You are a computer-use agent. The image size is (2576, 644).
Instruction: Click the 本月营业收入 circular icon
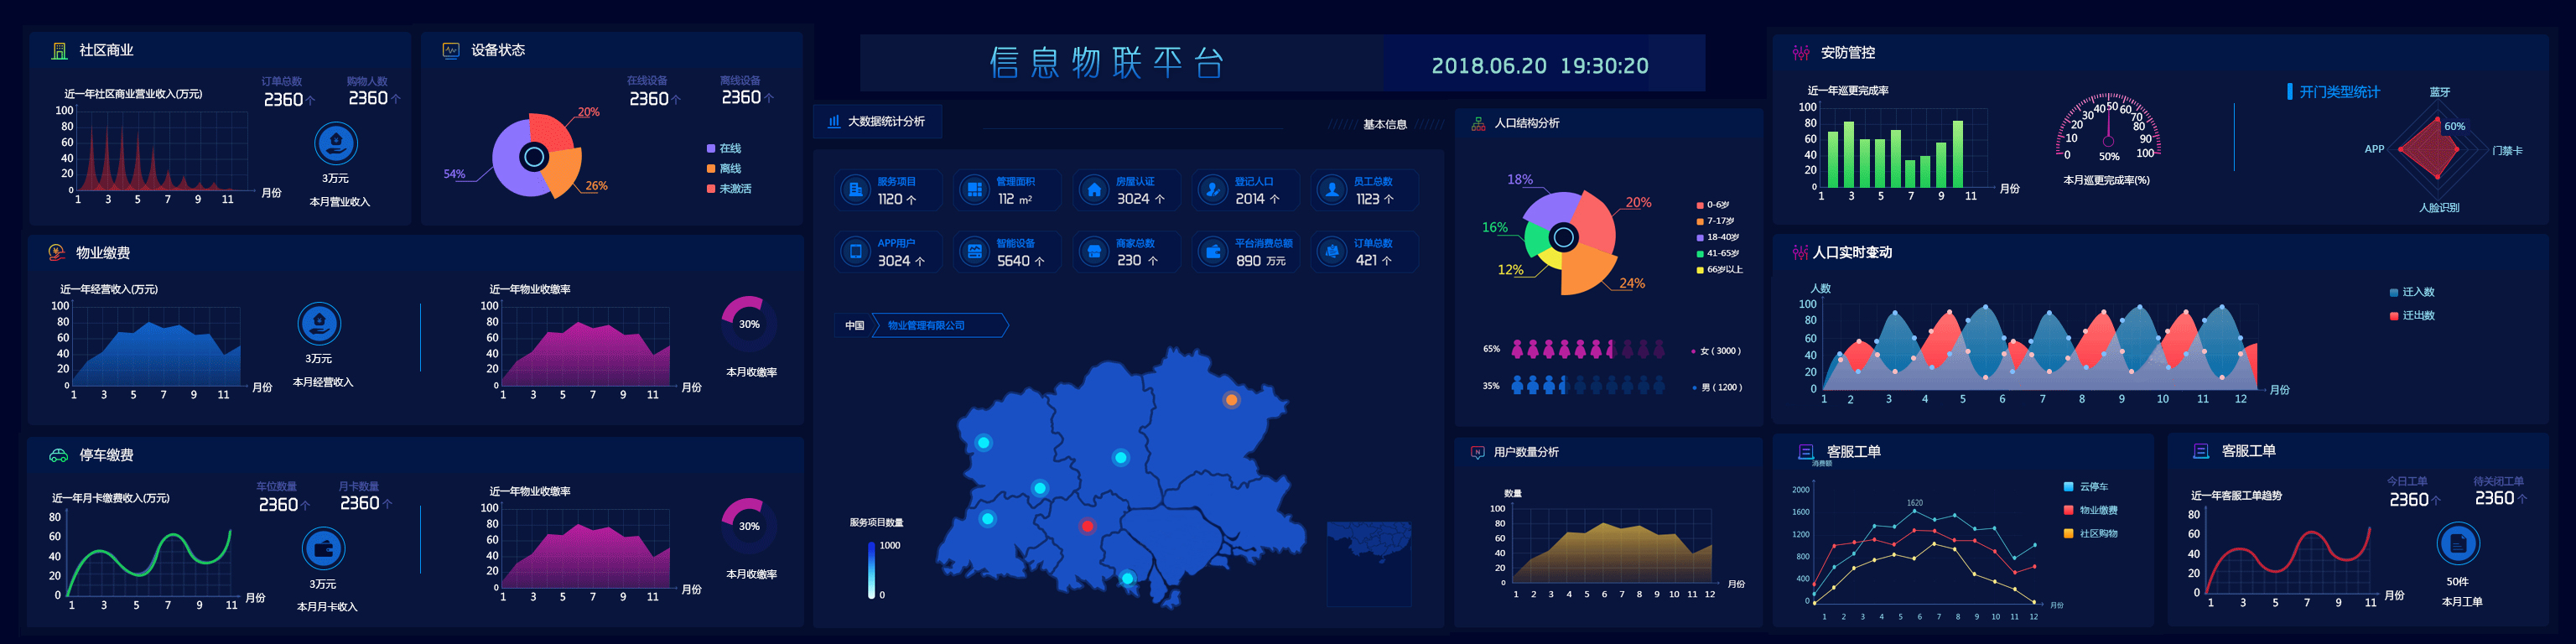pyautogui.click(x=336, y=144)
